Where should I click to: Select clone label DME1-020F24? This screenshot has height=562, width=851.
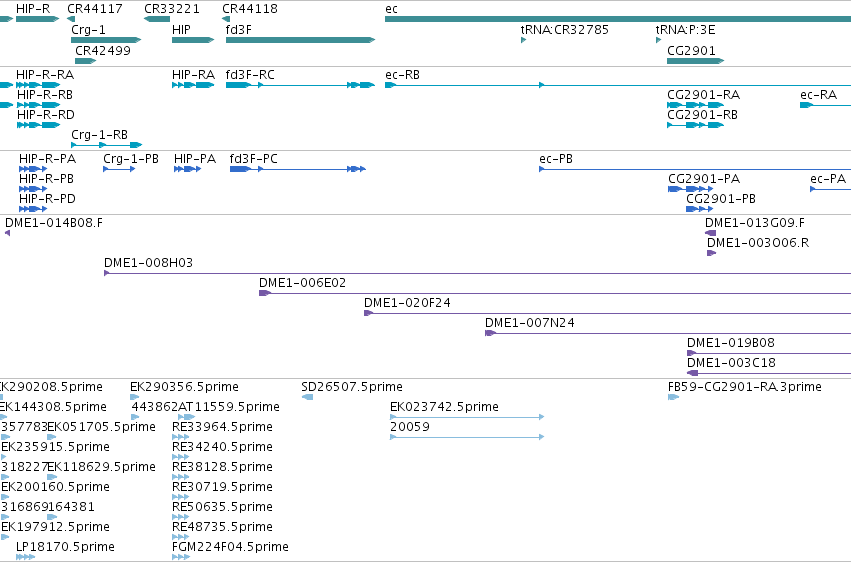click(x=407, y=303)
